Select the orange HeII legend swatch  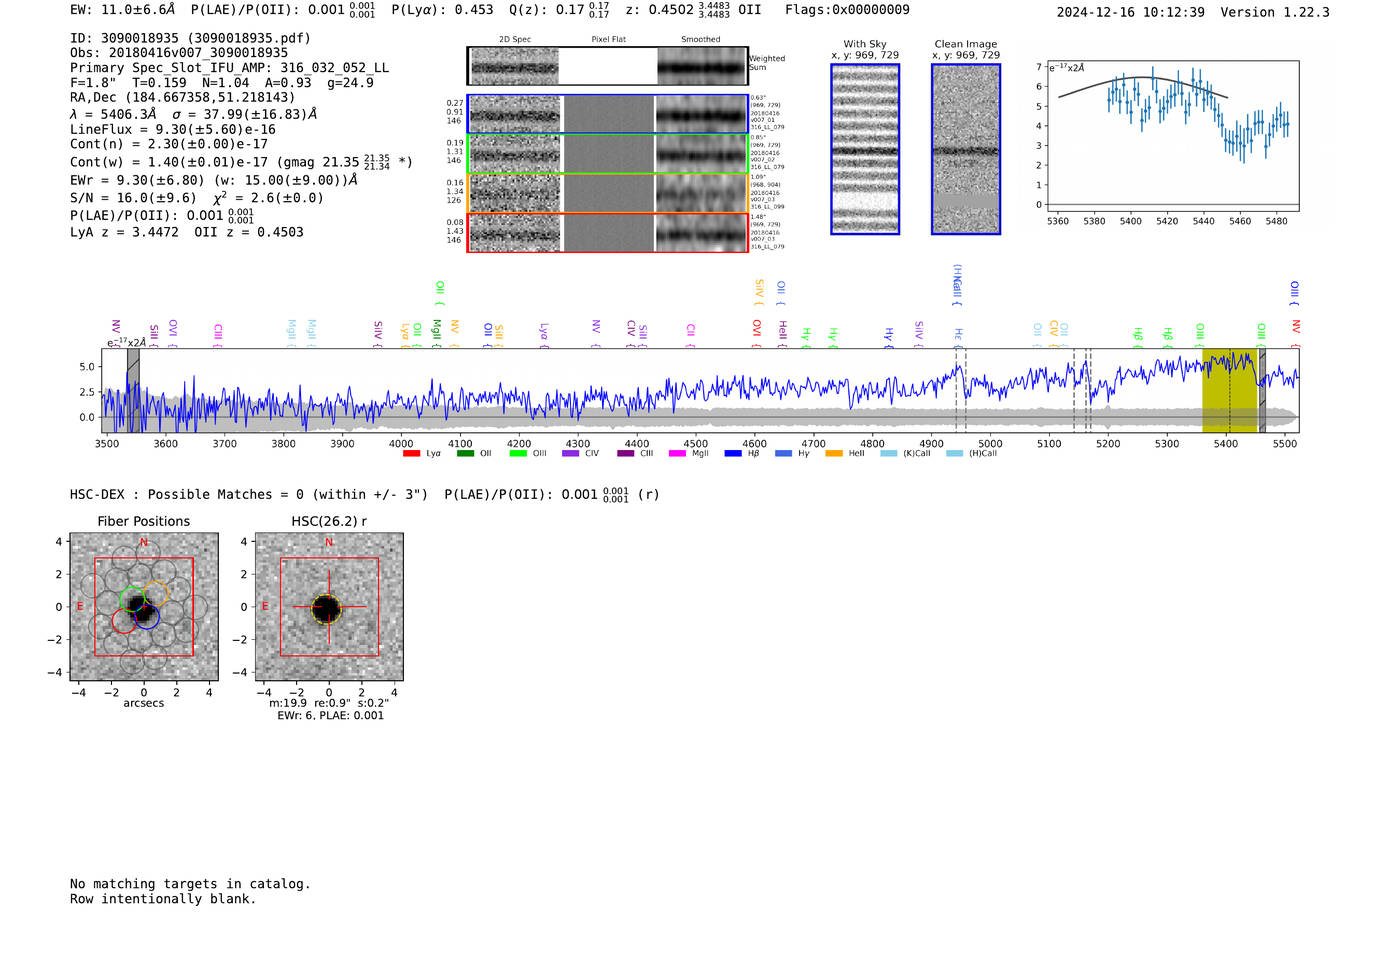click(x=834, y=454)
